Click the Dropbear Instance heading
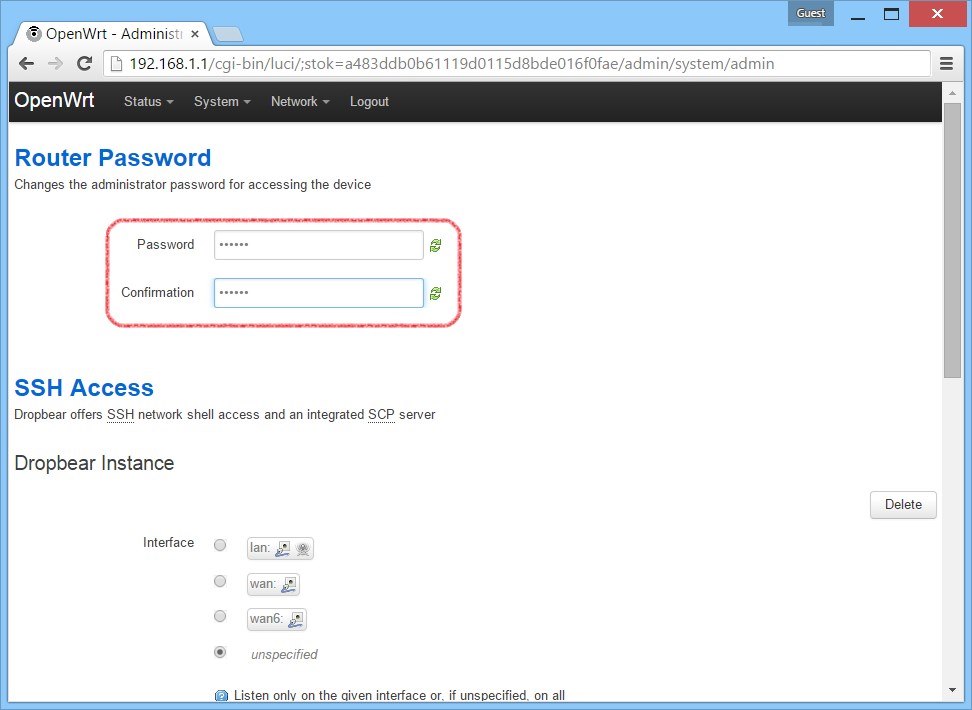The height and width of the screenshot is (710, 972). tap(94, 463)
